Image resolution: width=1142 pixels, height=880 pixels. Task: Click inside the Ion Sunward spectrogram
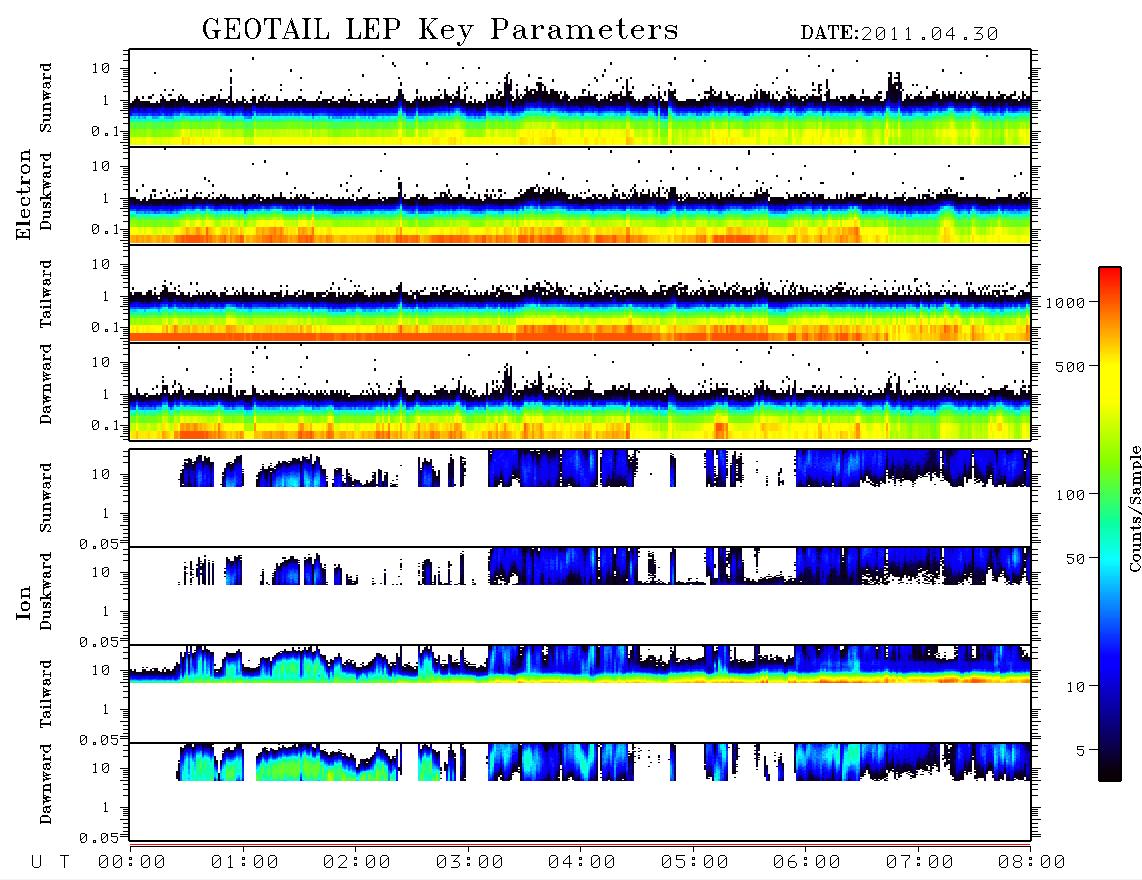[580, 498]
